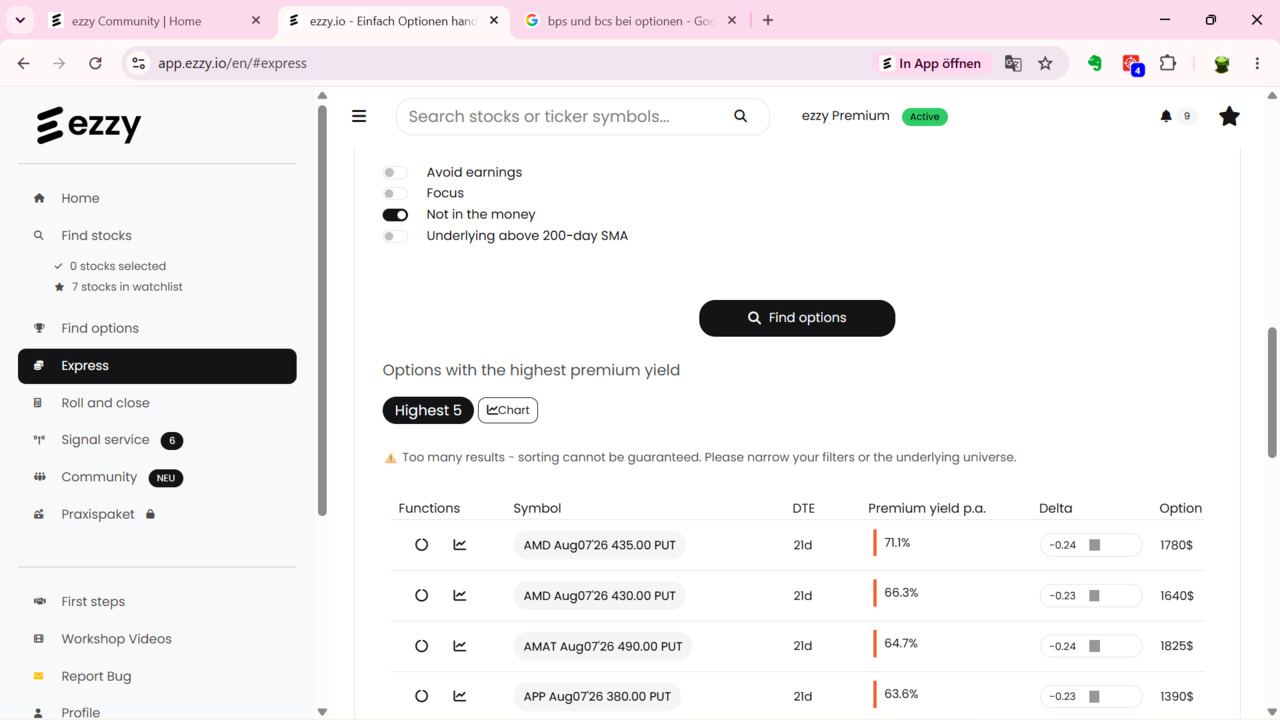Open AMAT Aug07'26 490.00 PUT symbol
1280x720 pixels.
coord(603,646)
